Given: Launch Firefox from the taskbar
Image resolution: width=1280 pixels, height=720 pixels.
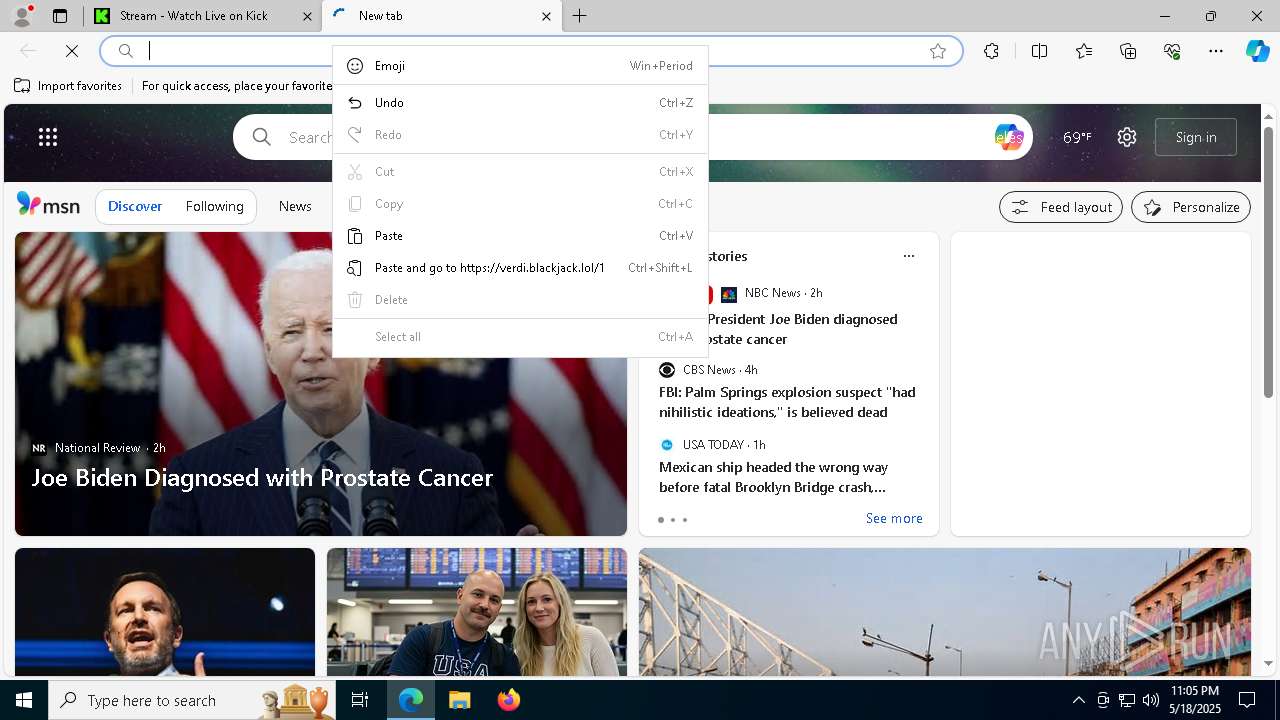Looking at the screenshot, I should click(509, 700).
